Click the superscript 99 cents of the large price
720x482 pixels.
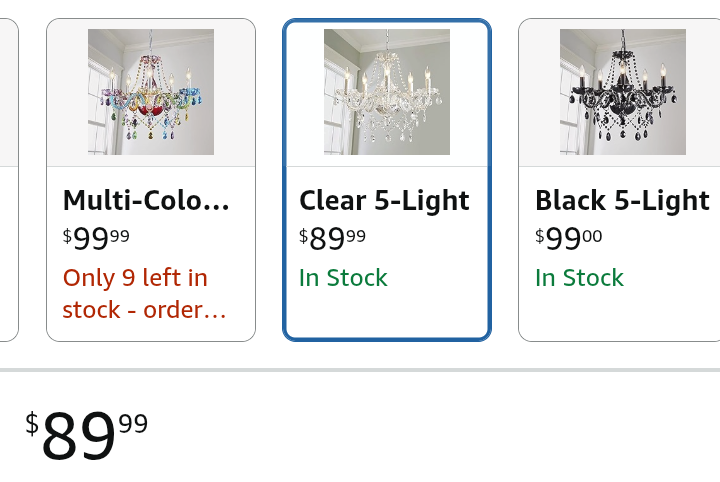tap(133, 424)
